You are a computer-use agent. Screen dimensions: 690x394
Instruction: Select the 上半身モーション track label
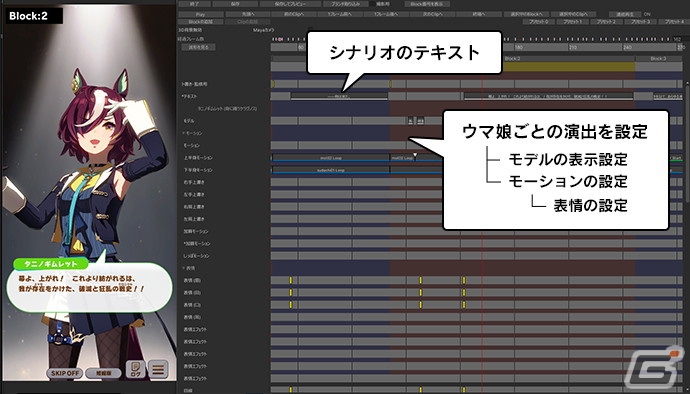click(x=198, y=158)
